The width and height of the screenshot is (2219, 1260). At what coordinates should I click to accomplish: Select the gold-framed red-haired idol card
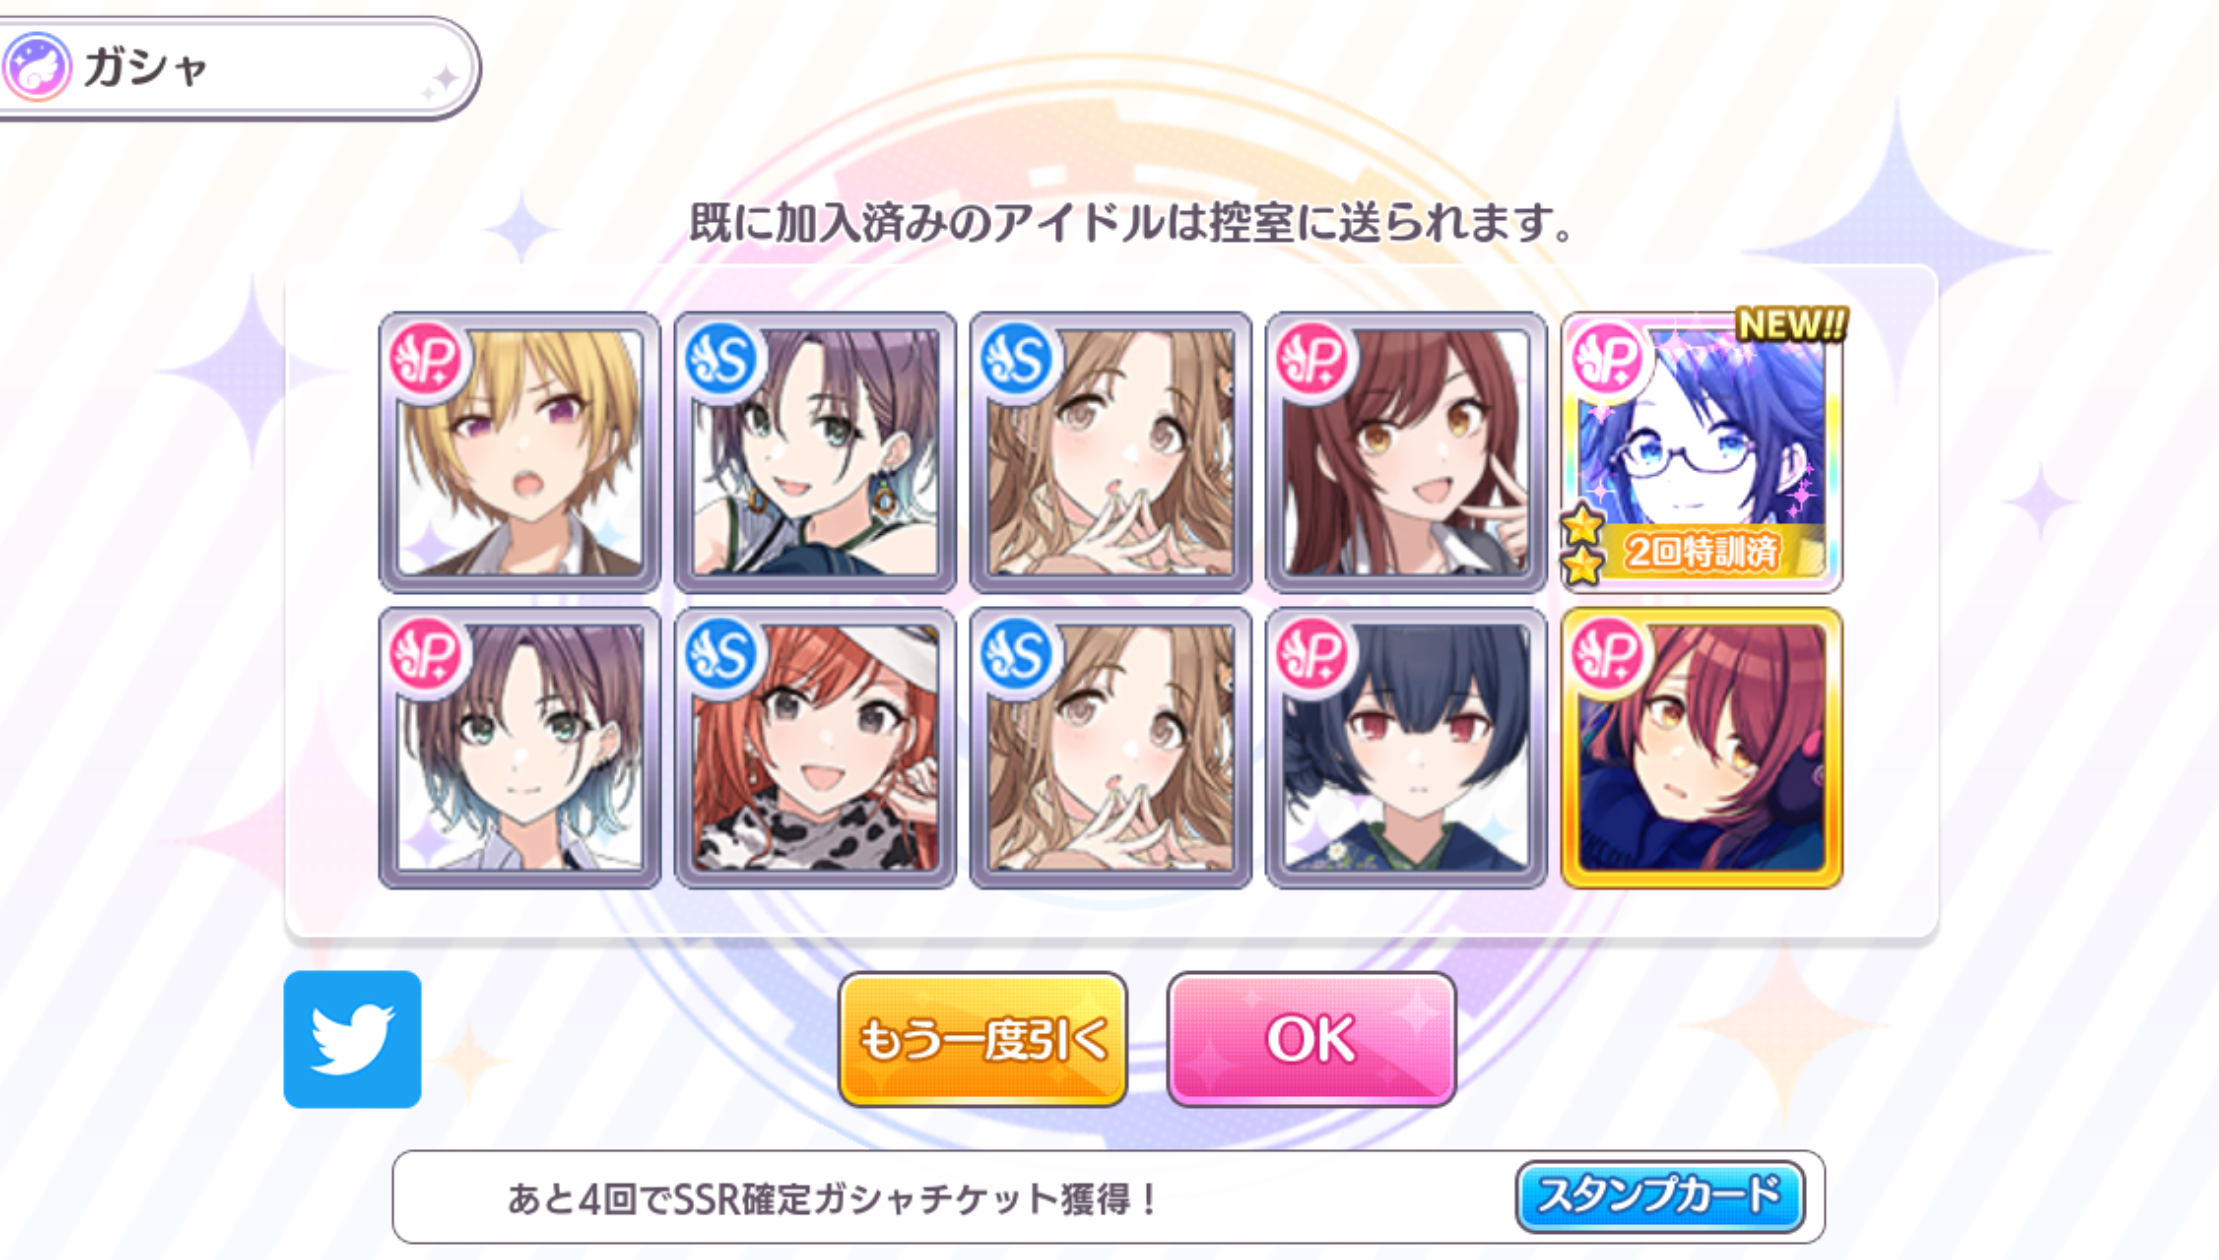tap(1701, 748)
